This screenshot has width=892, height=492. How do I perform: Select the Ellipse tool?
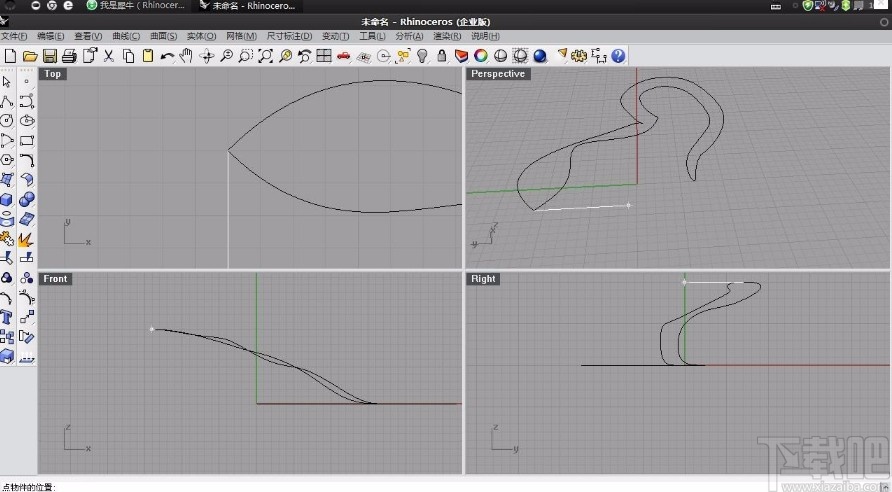pos(27,121)
